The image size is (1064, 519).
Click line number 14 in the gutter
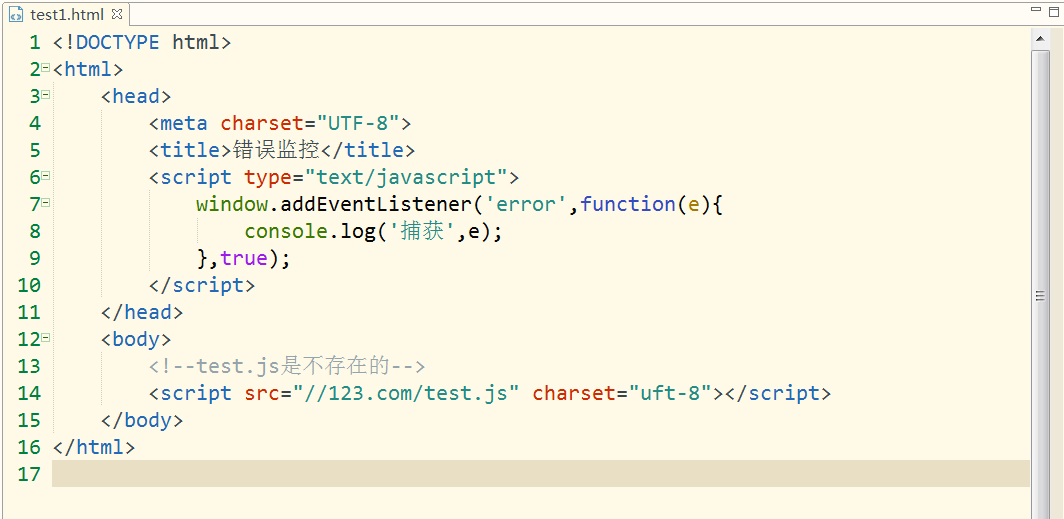pos(29,393)
